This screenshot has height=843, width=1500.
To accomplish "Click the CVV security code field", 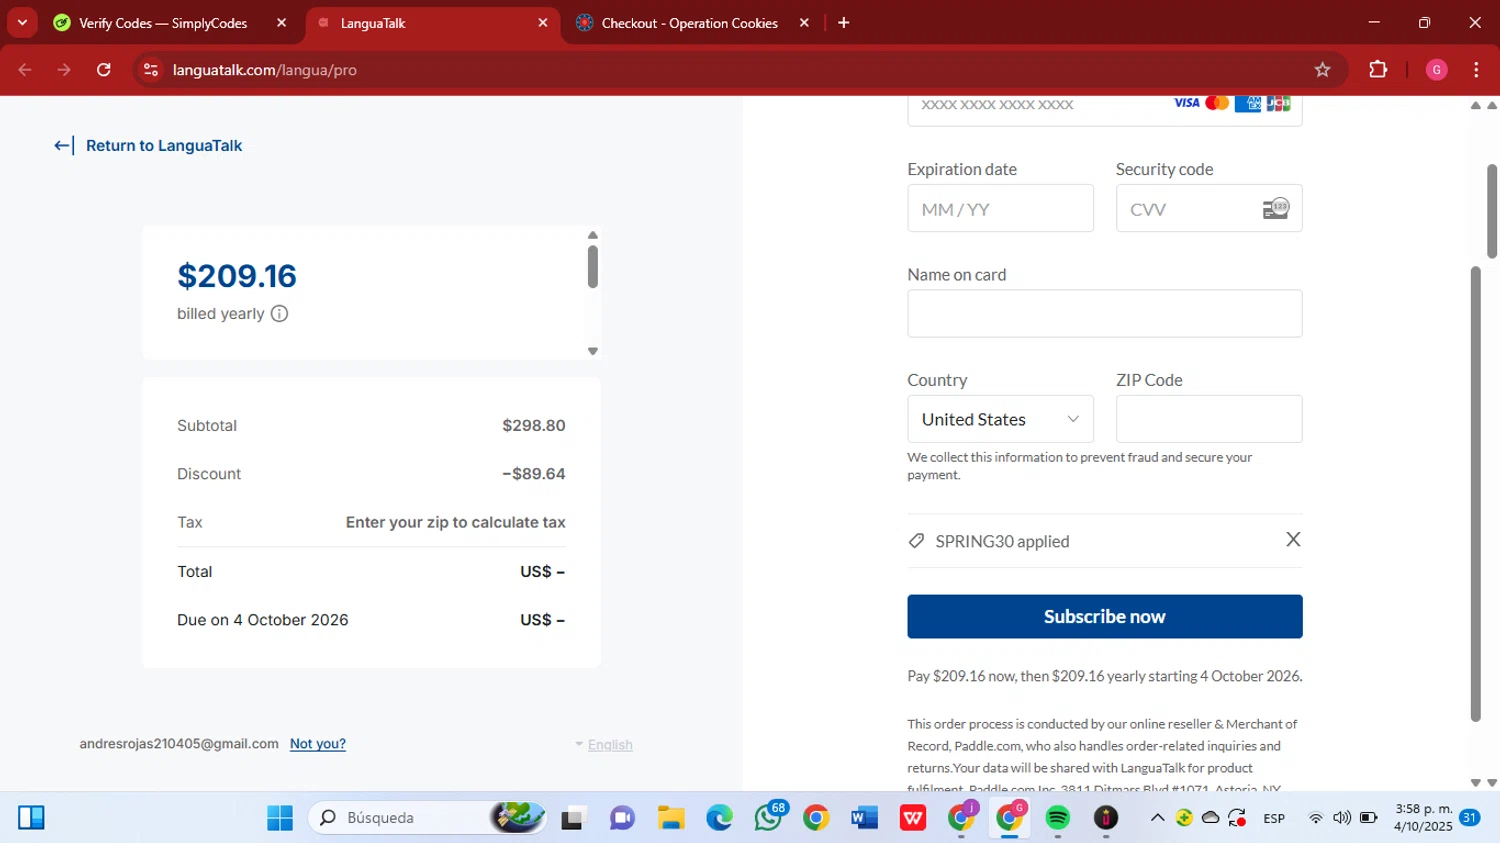I will 1208,209.
